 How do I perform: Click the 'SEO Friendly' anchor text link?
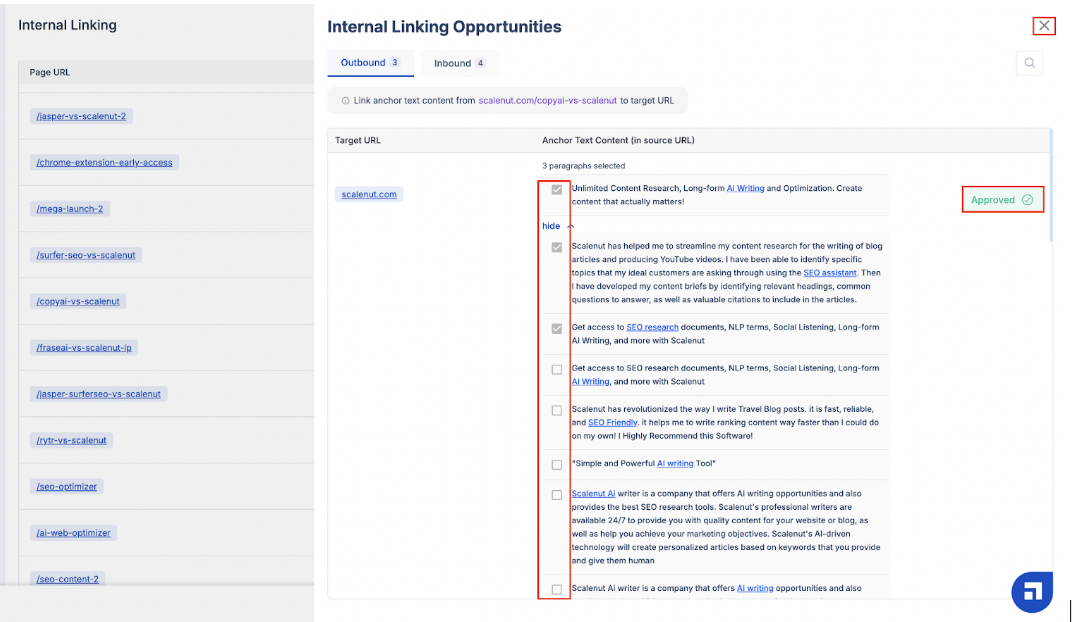click(x=611, y=423)
